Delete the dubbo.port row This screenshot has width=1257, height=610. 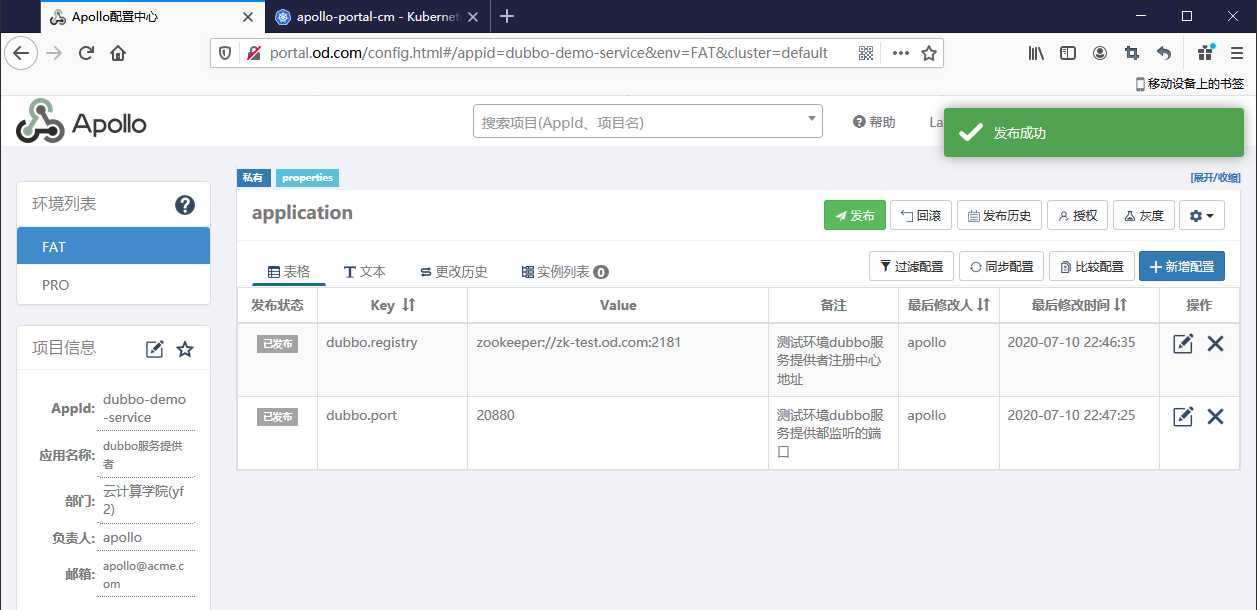point(1215,416)
